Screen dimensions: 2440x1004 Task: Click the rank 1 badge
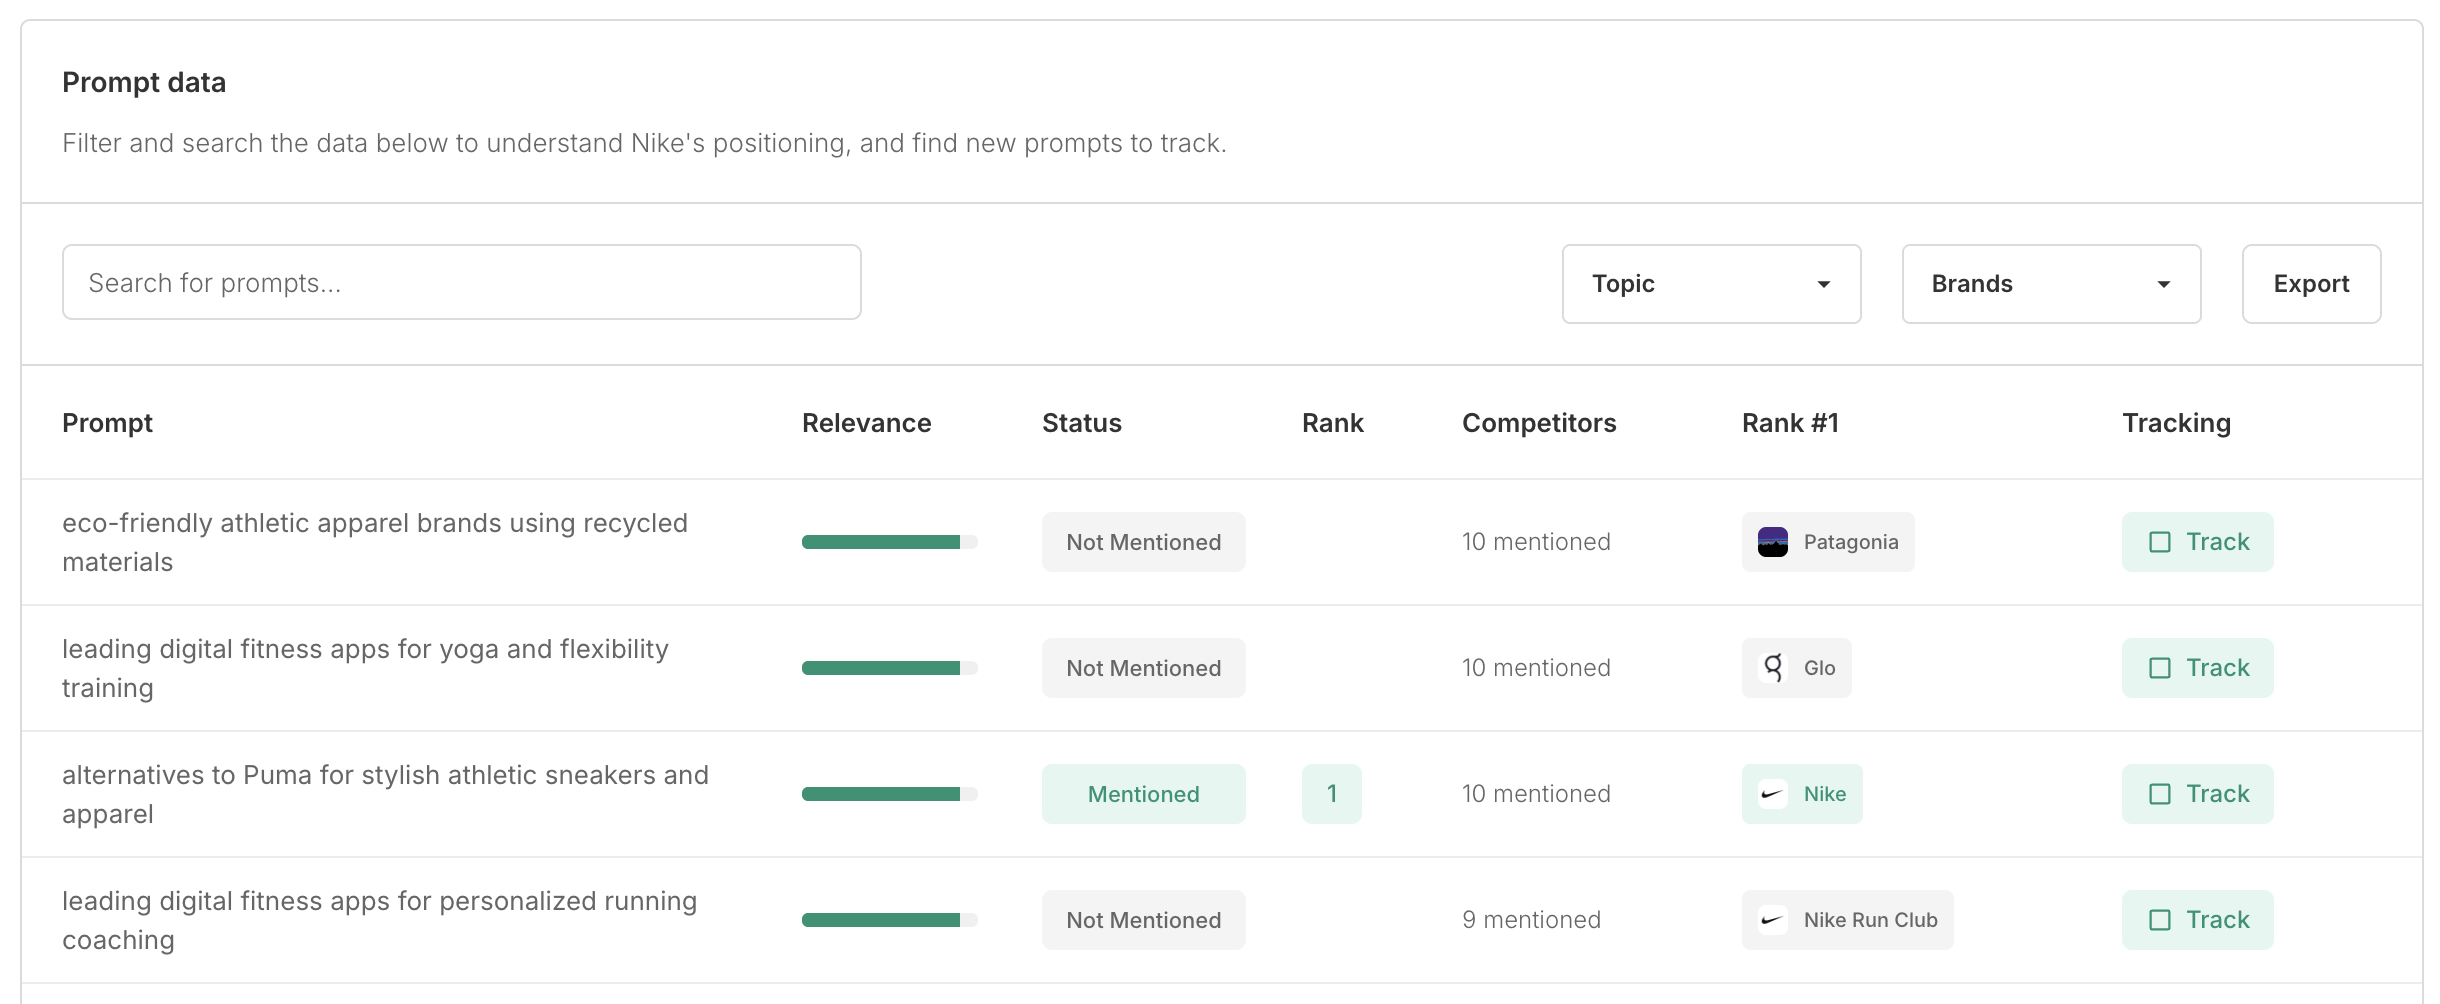point(1331,794)
